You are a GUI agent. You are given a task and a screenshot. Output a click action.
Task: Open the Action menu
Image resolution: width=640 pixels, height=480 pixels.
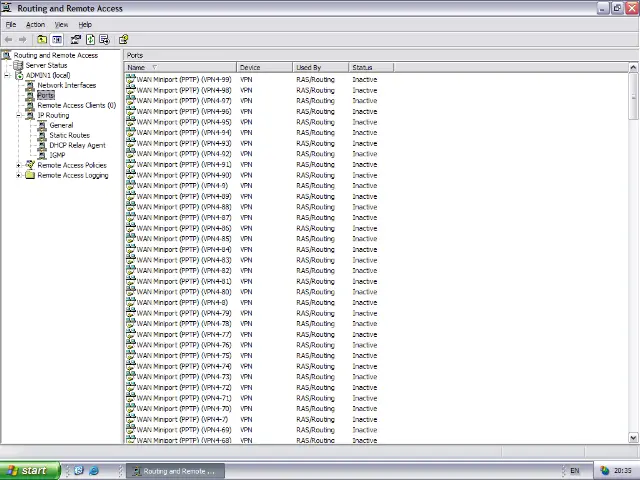pyautogui.click(x=36, y=24)
